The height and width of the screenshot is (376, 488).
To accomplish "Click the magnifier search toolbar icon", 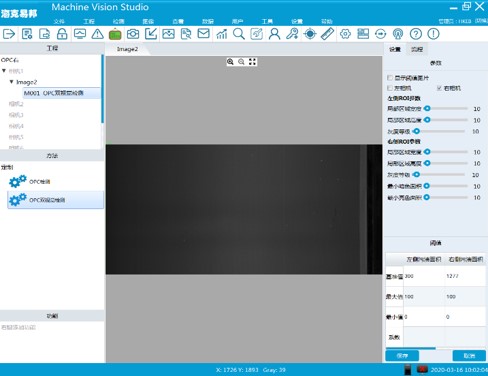I will click(x=239, y=34).
